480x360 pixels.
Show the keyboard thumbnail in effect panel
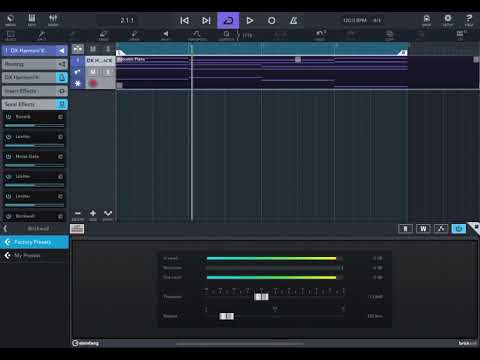pyautogui.click(x=77, y=229)
